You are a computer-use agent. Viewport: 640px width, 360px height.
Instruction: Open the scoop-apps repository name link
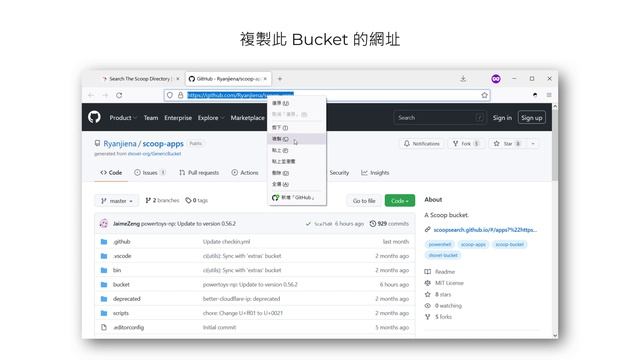click(163, 144)
